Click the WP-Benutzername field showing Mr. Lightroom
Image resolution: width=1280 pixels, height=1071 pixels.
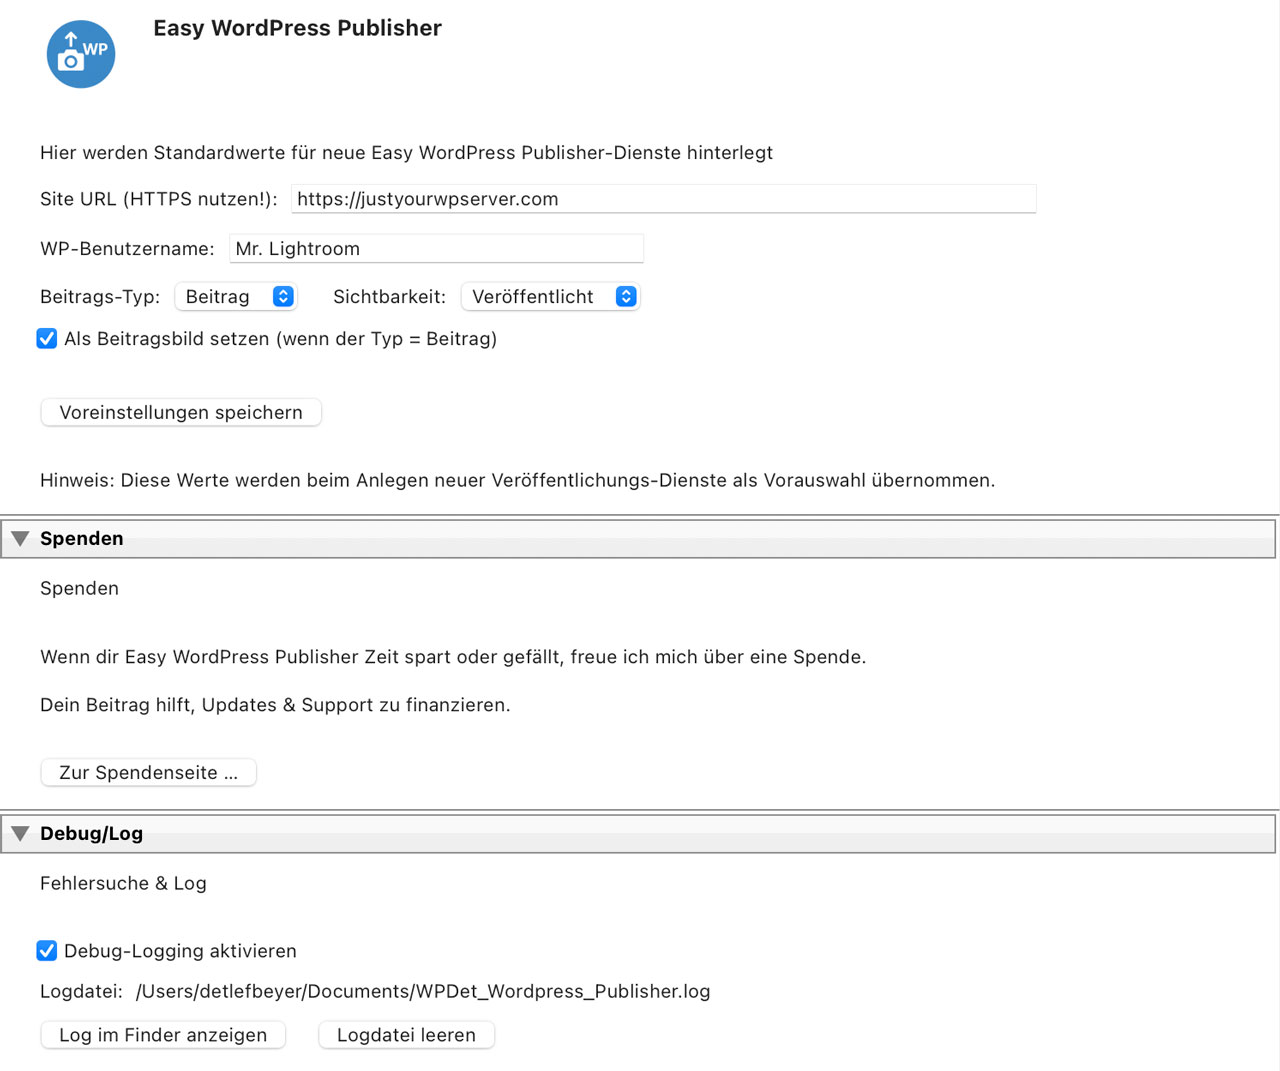436,248
